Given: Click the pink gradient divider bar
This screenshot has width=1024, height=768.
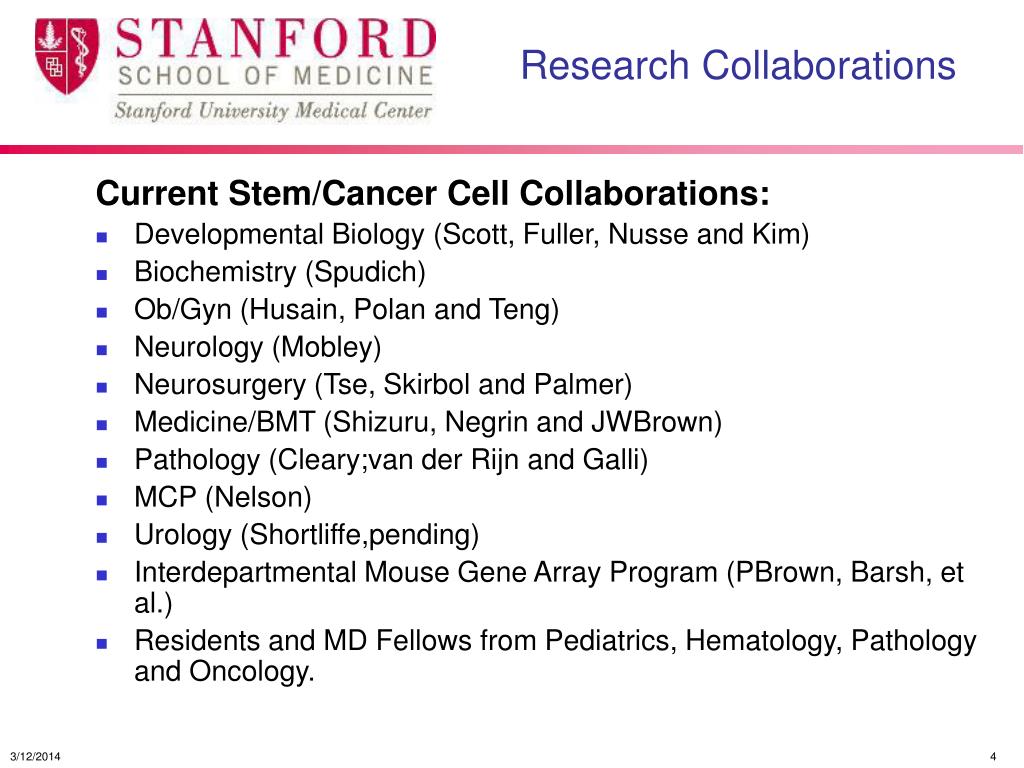Looking at the screenshot, I should [x=511, y=150].
